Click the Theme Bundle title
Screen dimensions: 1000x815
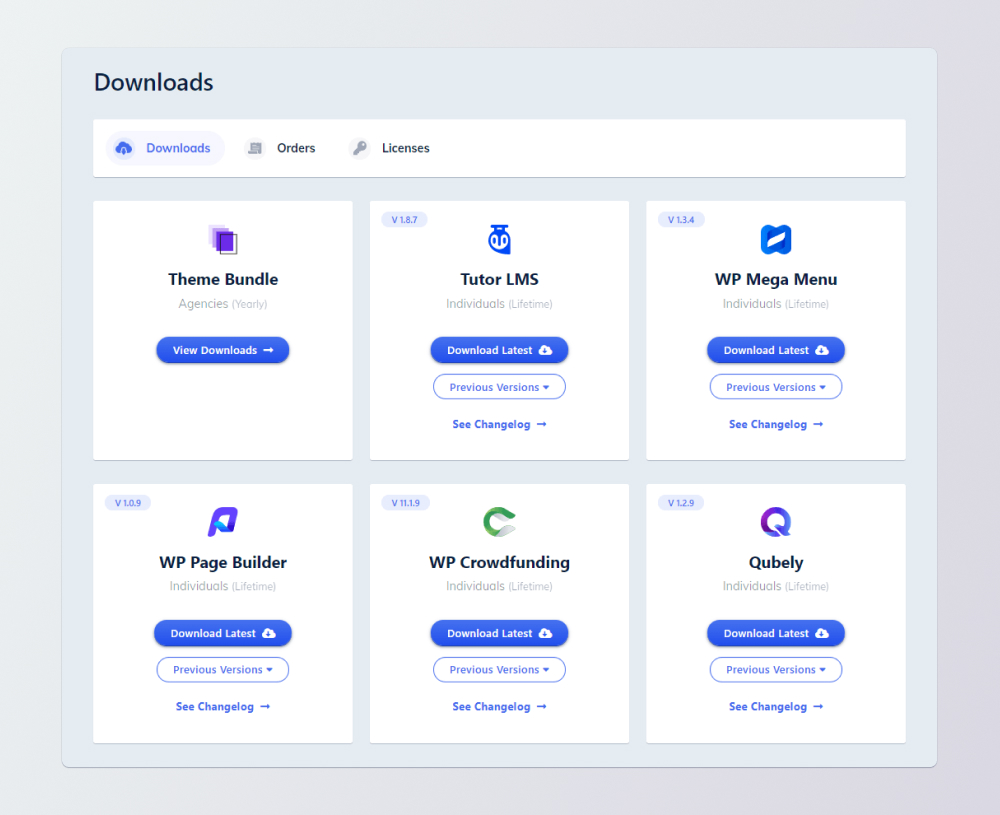point(223,279)
